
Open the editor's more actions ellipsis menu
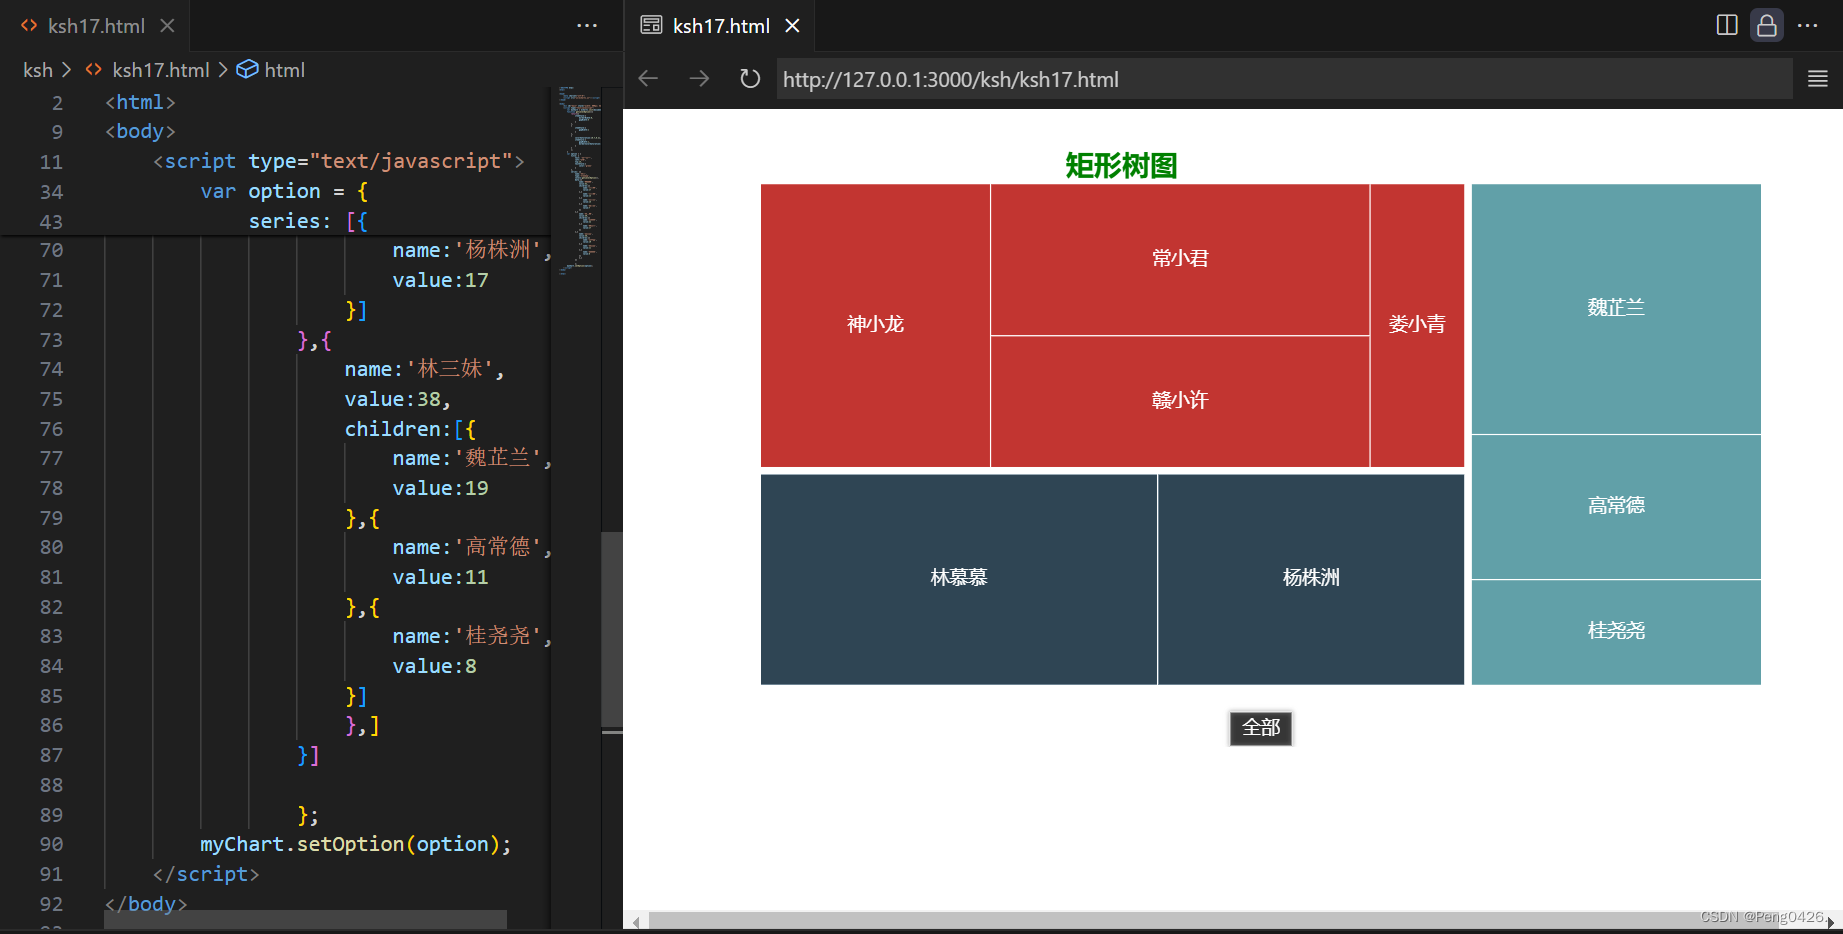(x=587, y=26)
